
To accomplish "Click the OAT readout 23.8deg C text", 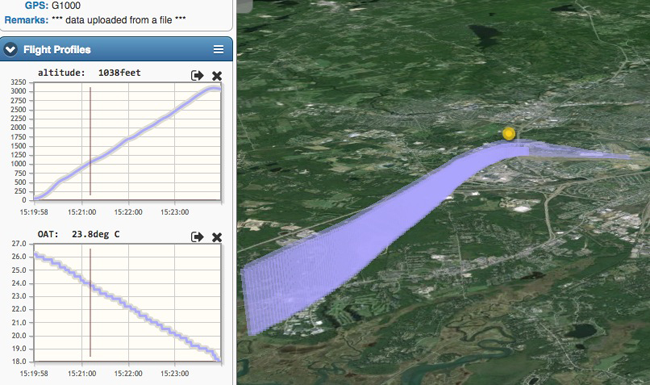I will [95, 234].
